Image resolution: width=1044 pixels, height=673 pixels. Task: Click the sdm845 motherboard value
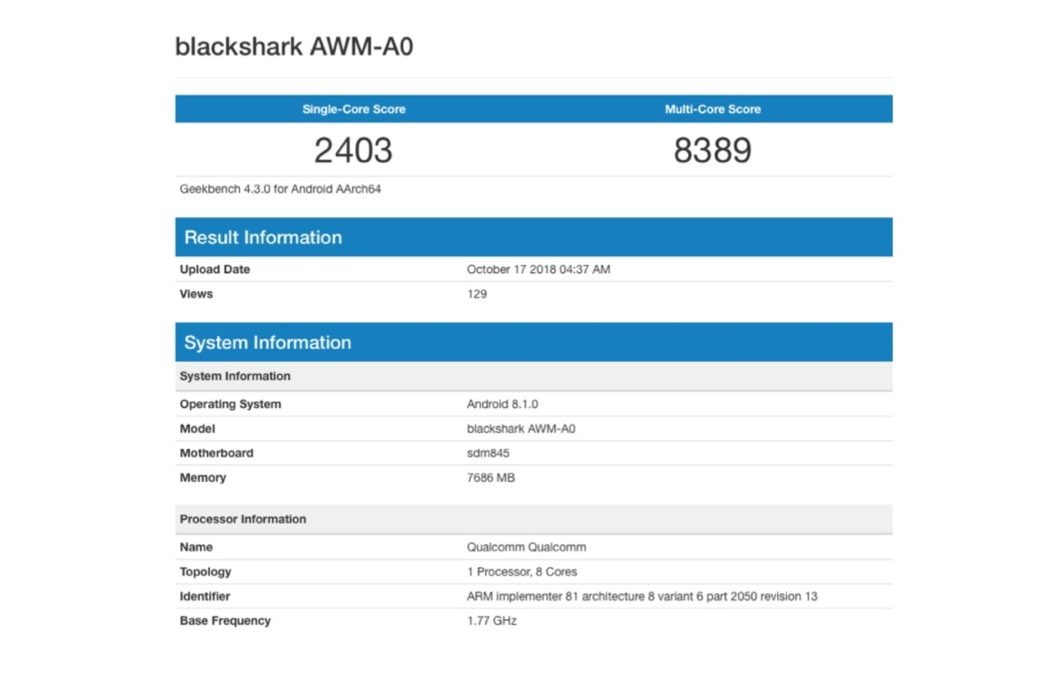(488, 453)
